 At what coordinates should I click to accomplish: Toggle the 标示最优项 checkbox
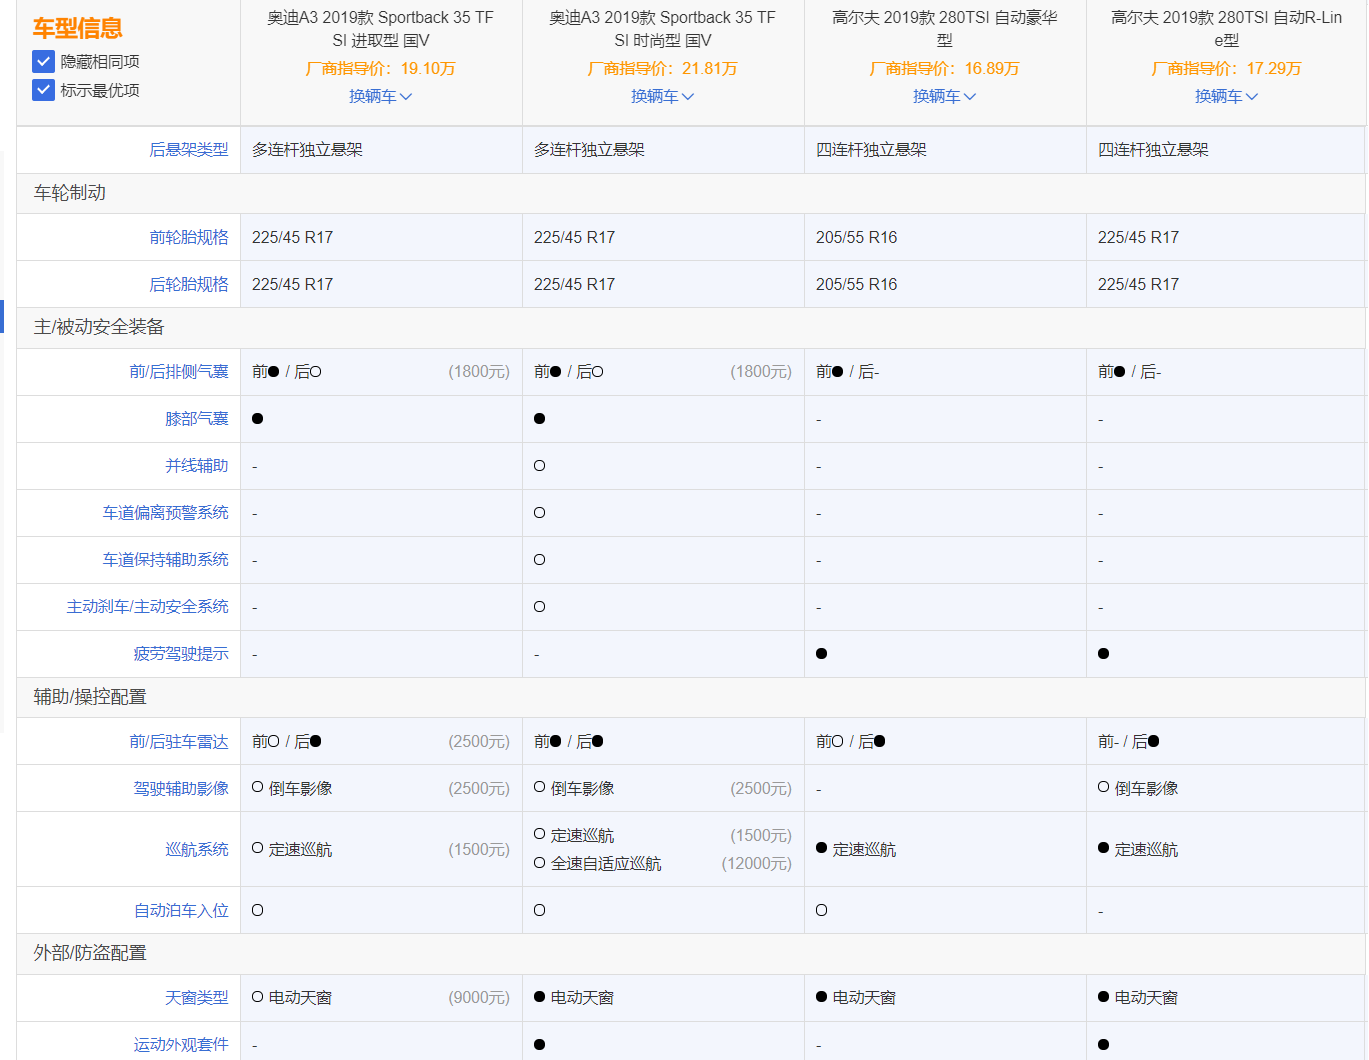point(43,90)
